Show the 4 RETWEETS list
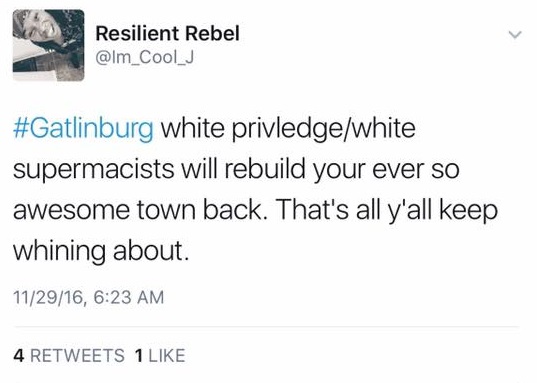Viewport: 537px width, 383px height. pyautogui.click(x=69, y=355)
